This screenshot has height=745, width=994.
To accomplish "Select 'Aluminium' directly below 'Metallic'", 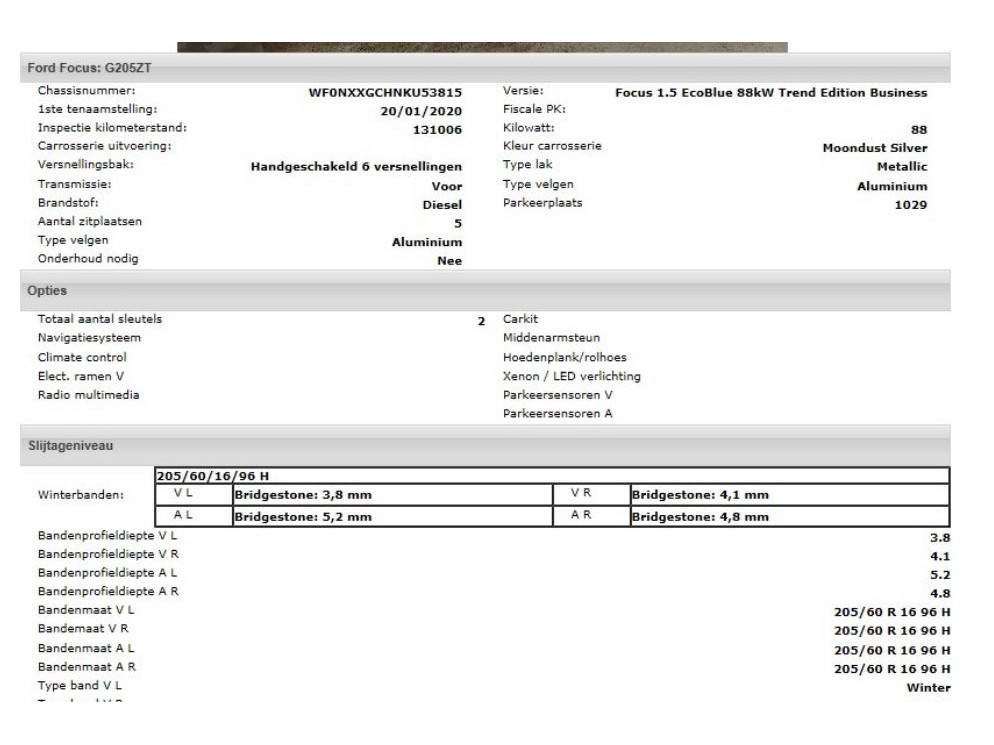I will point(892,186).
